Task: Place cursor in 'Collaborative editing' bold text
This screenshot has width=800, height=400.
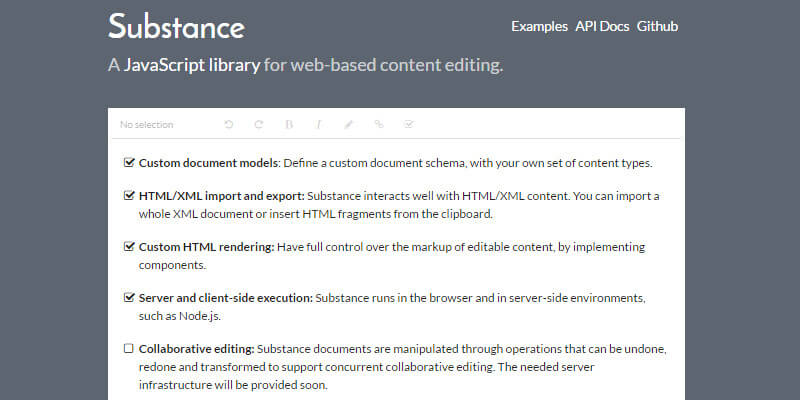Action: tap(196, 349)
